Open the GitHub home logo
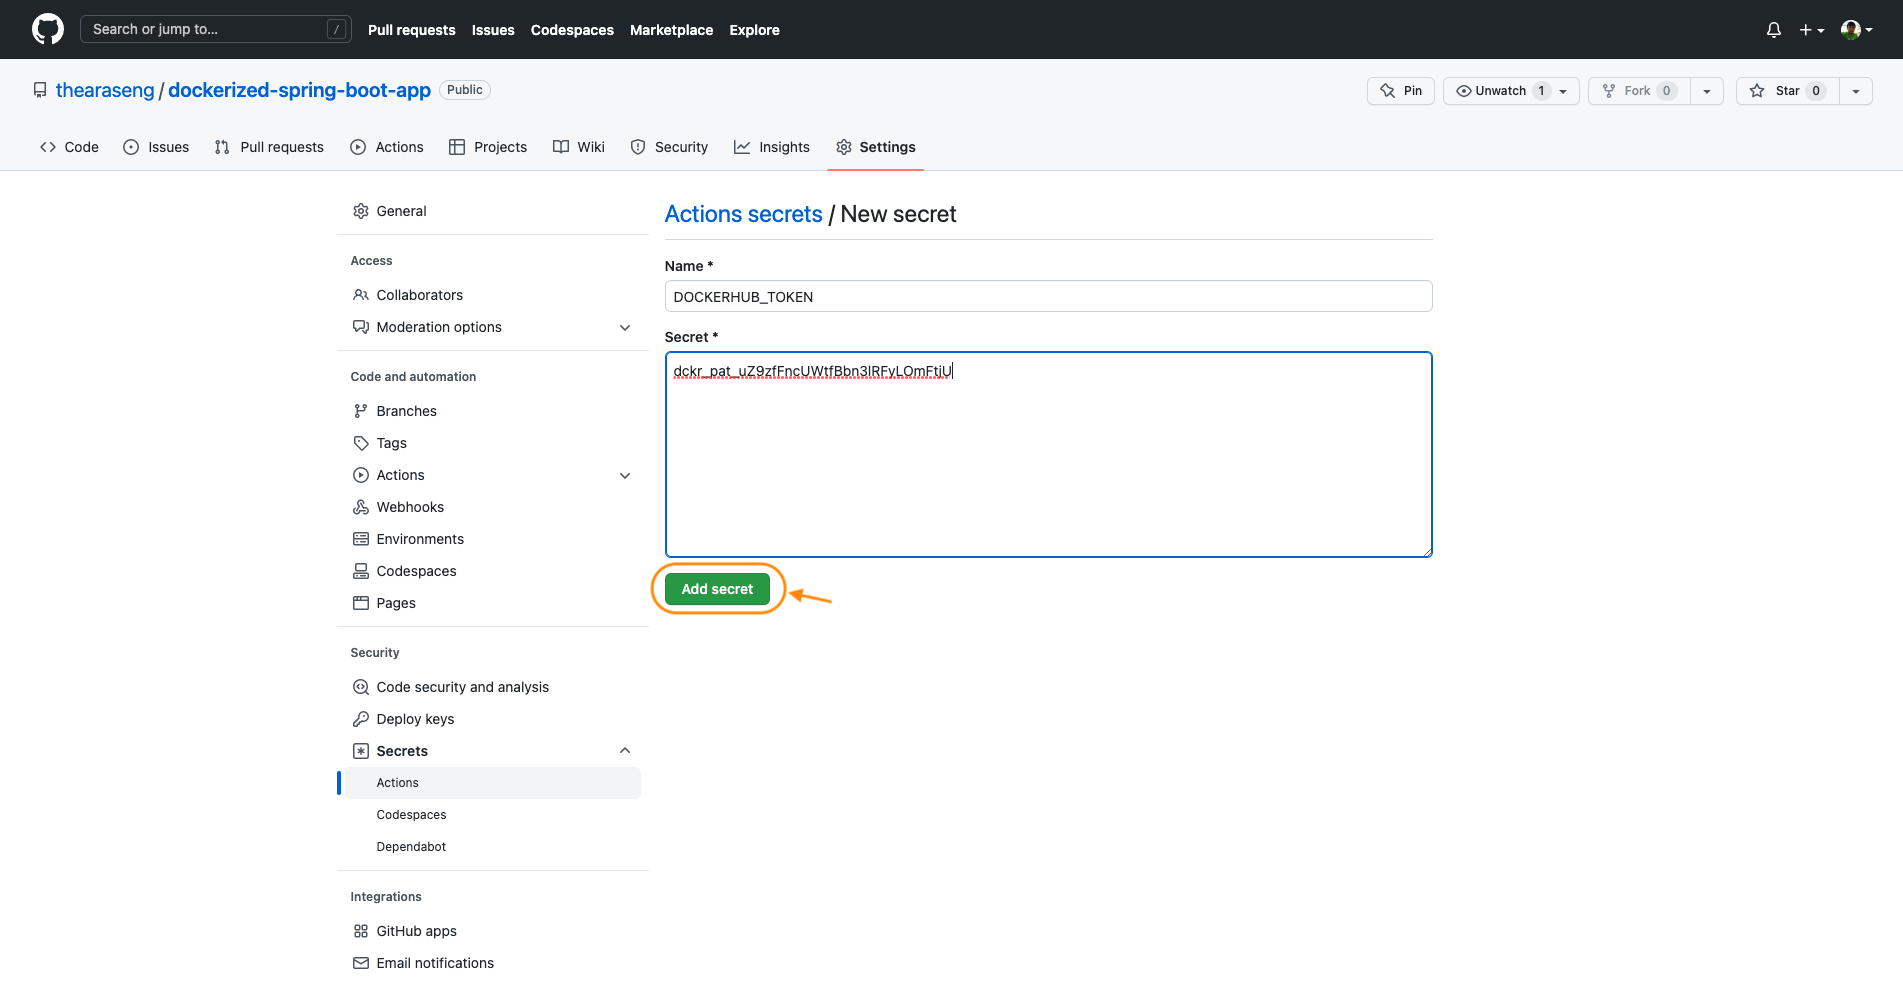Viewport: 1903px width, 996px height. 48,29
